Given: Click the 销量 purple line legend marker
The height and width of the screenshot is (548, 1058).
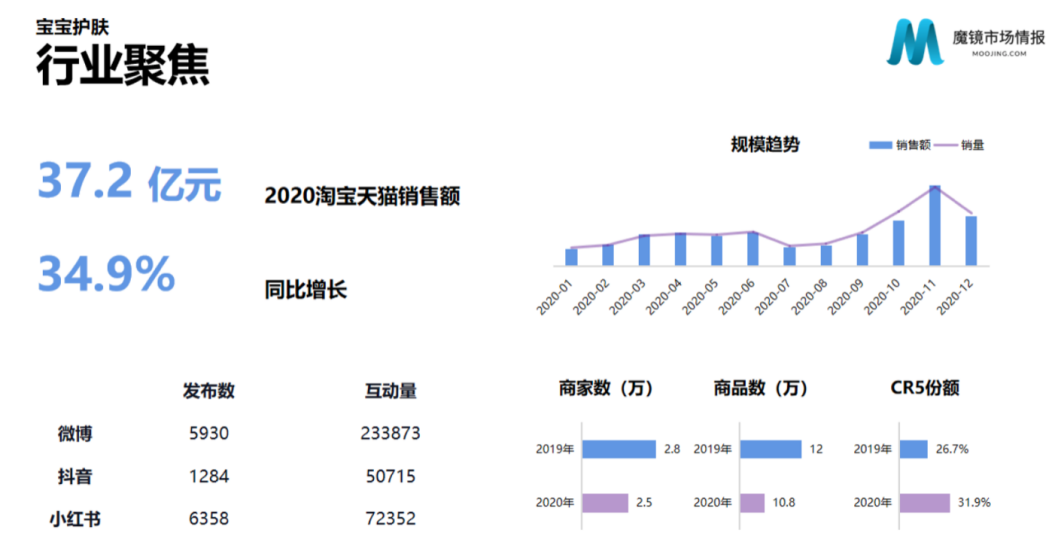Looking at the screenshot, I should point(946,145).
